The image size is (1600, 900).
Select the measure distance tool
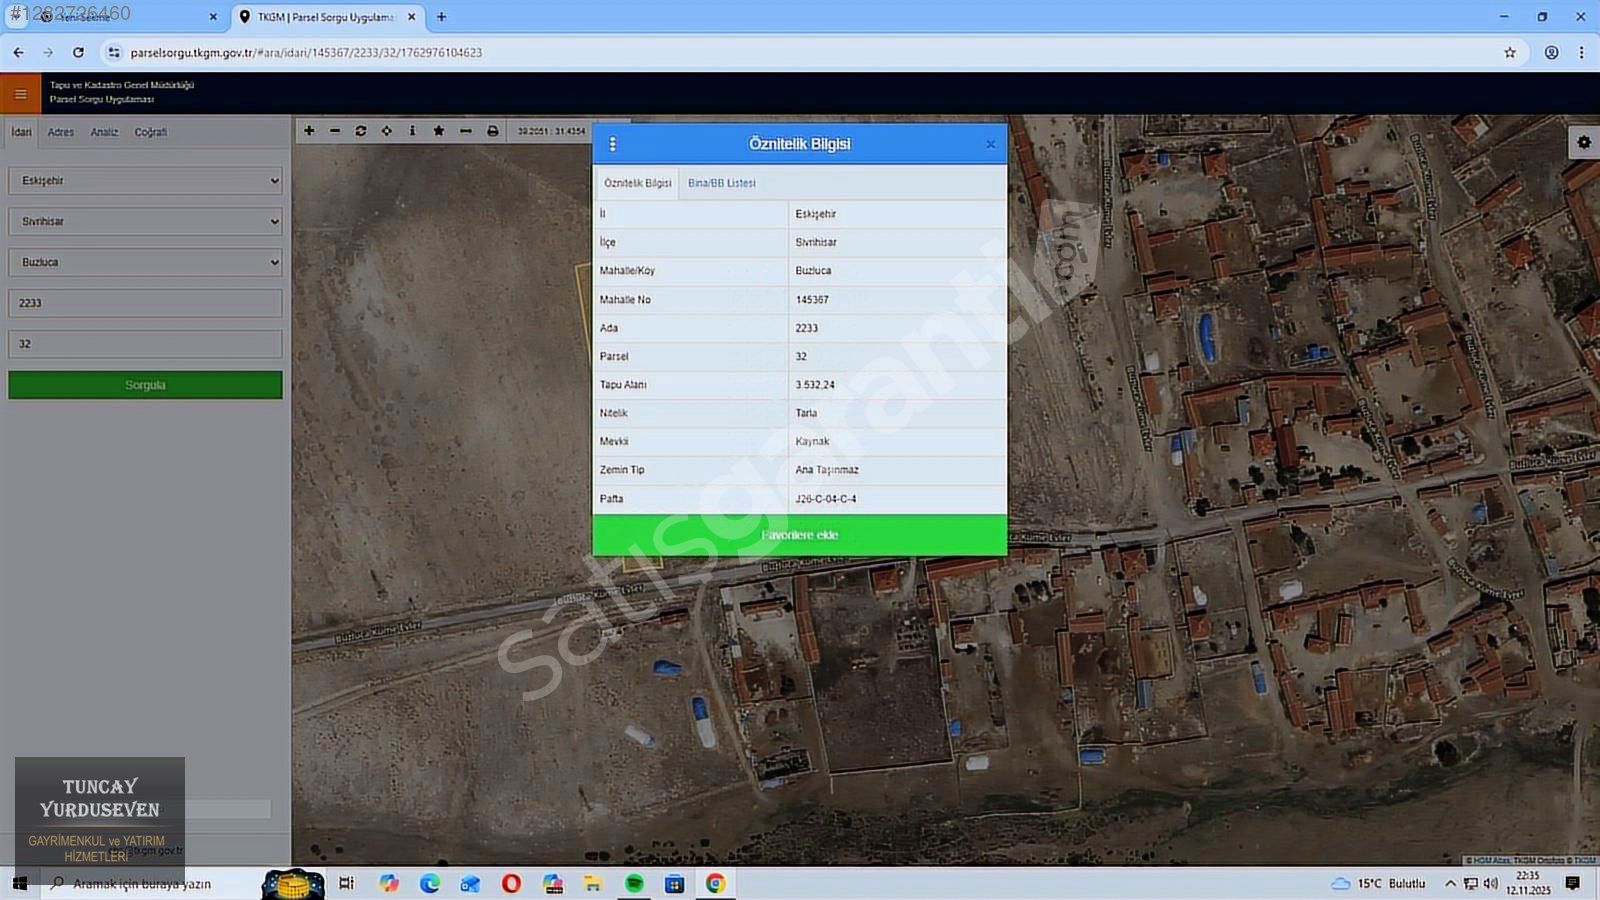click(x=466, y=131)
